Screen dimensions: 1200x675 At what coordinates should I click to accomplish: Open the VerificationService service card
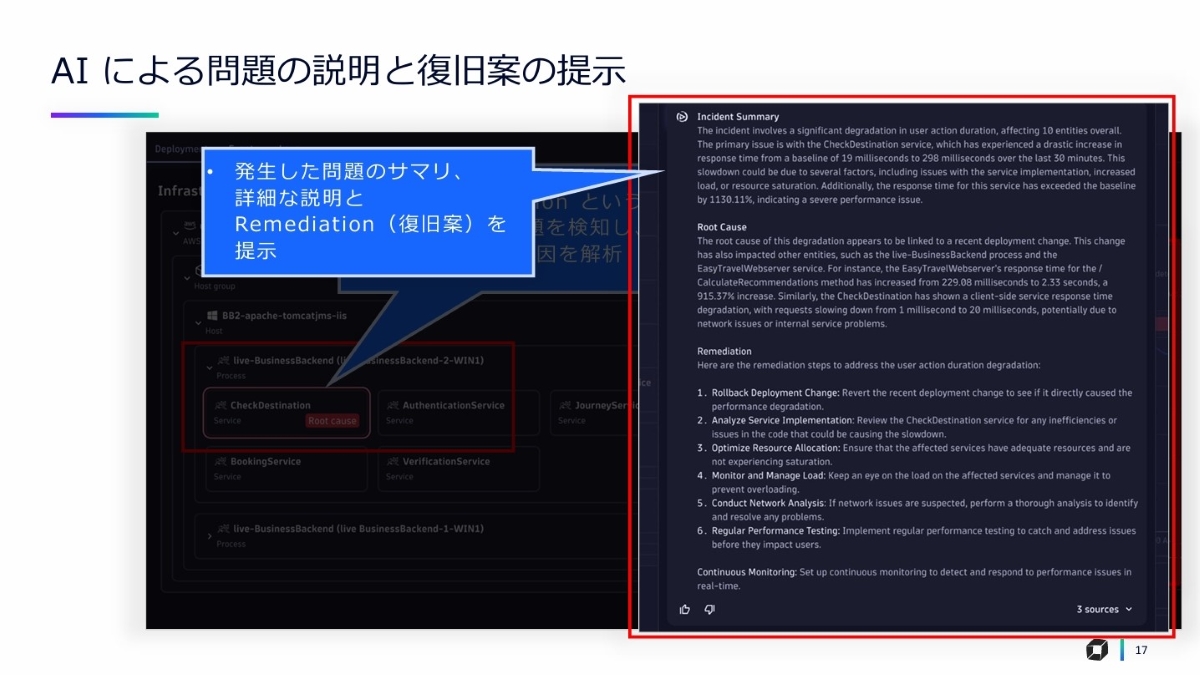458,469
